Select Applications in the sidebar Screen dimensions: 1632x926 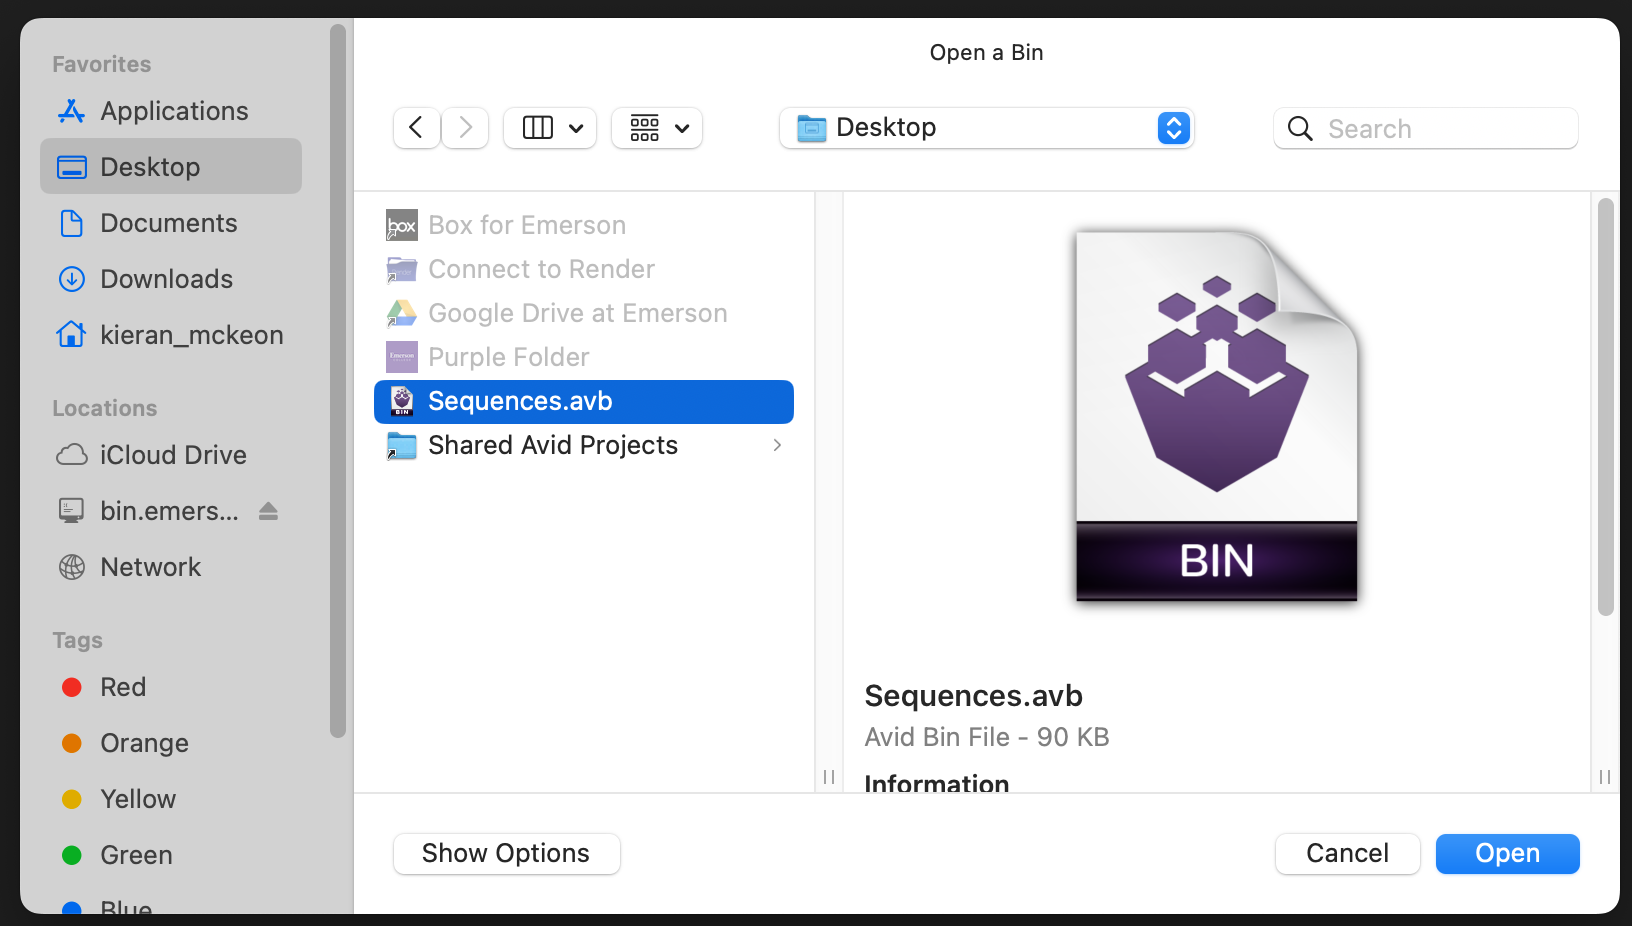(x=171, y=111)
